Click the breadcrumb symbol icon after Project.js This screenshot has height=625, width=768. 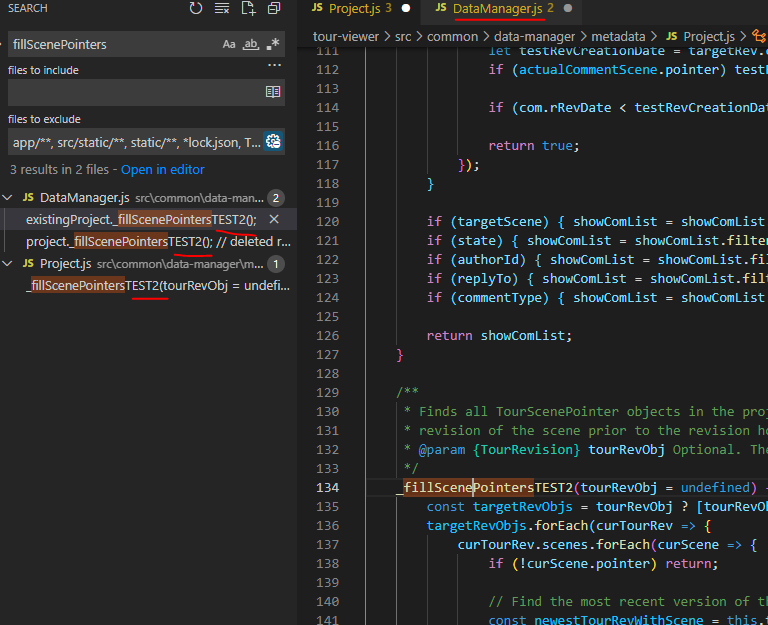(x=760, y=36)
